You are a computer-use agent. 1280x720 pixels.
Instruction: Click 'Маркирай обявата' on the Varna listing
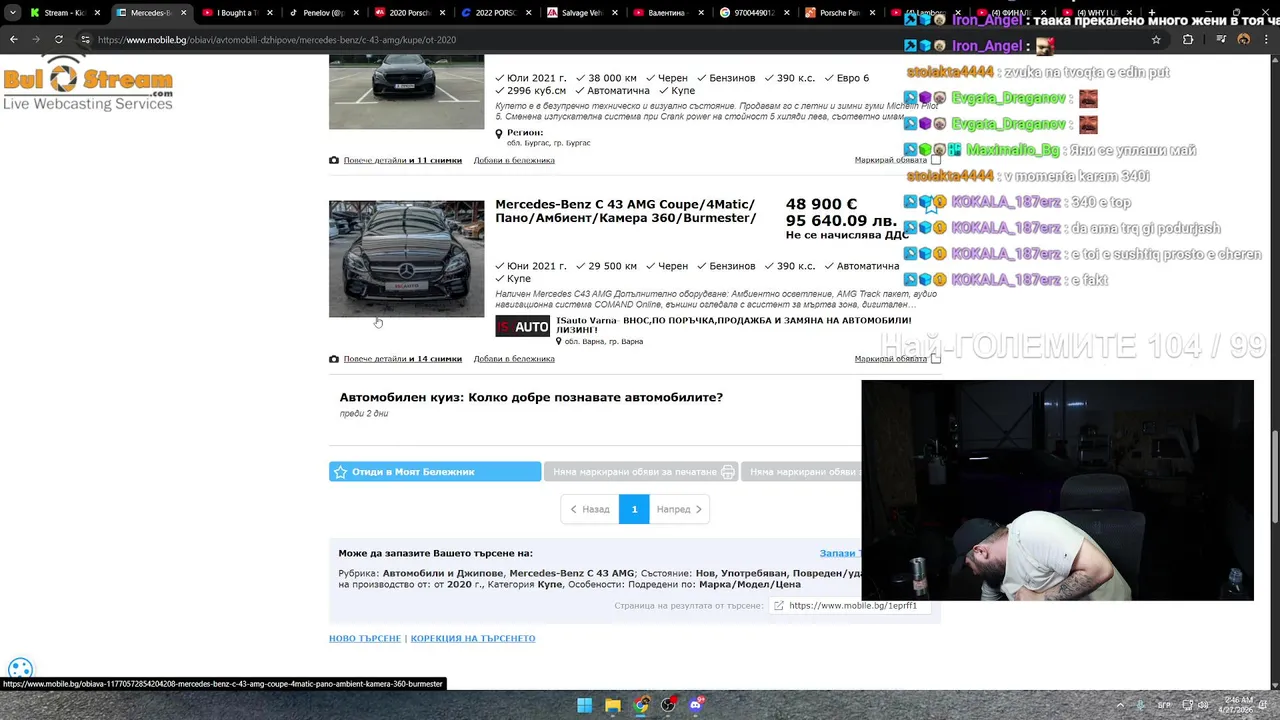pos(890,358)
